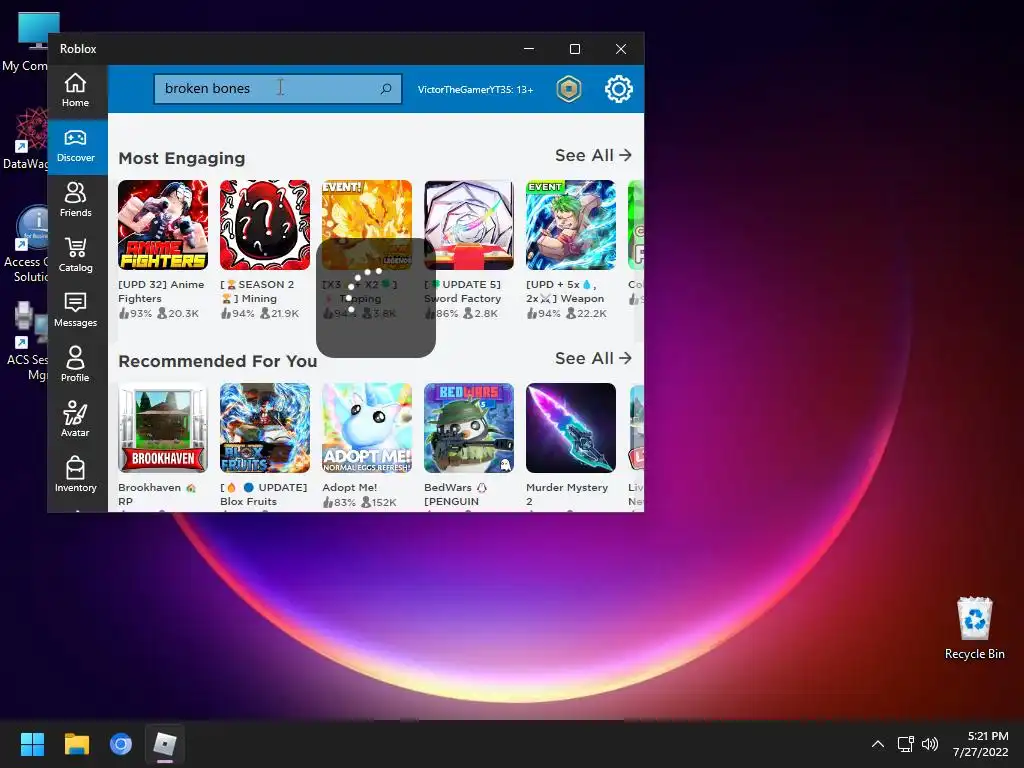The height and width of the screenshot is (768, 1024).
Task: Open the Sword Factory game thumbnail
Action: tap(469, 225)
